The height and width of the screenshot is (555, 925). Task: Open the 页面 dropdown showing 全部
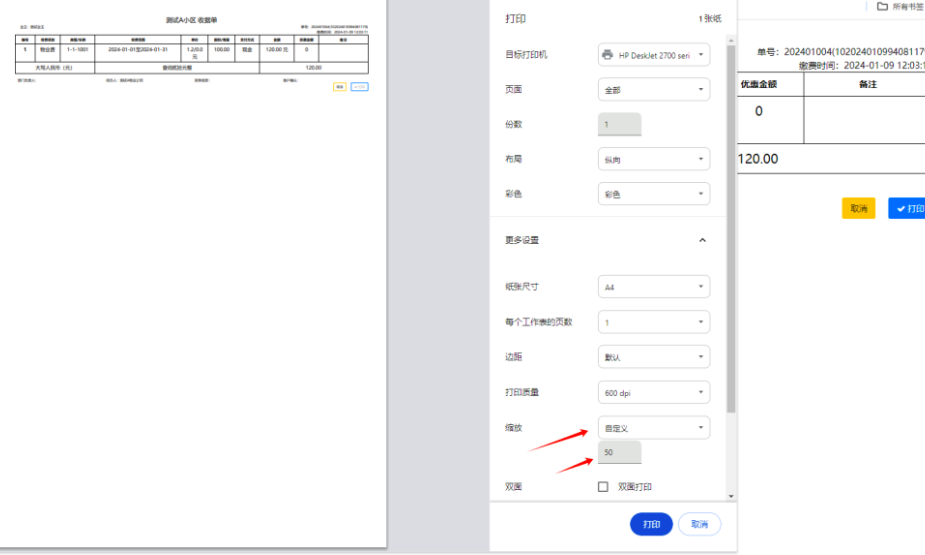click(x=654, y=90)
